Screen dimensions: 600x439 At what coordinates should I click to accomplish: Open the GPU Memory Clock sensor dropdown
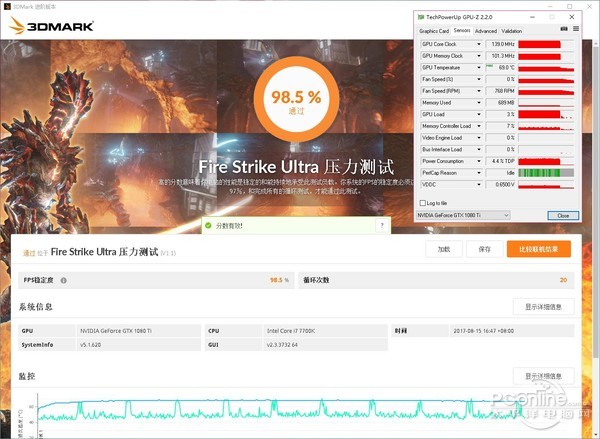tap(478, 56)
